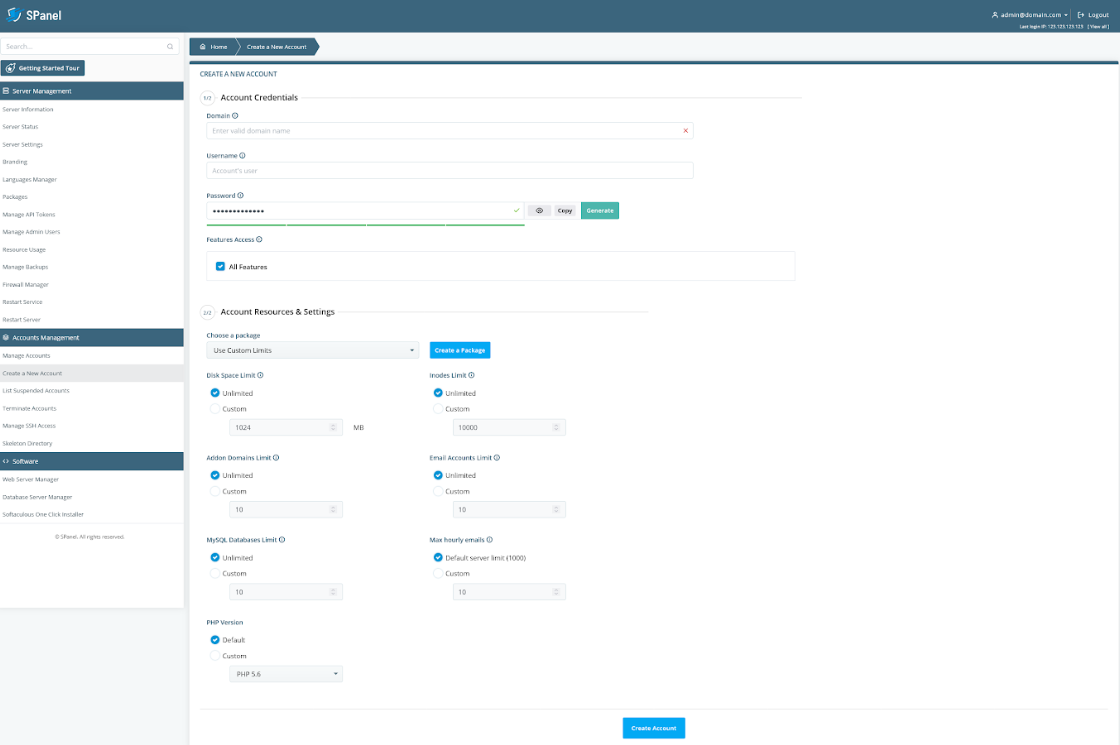Toggle the password visibility eye icon

point(539,210)
